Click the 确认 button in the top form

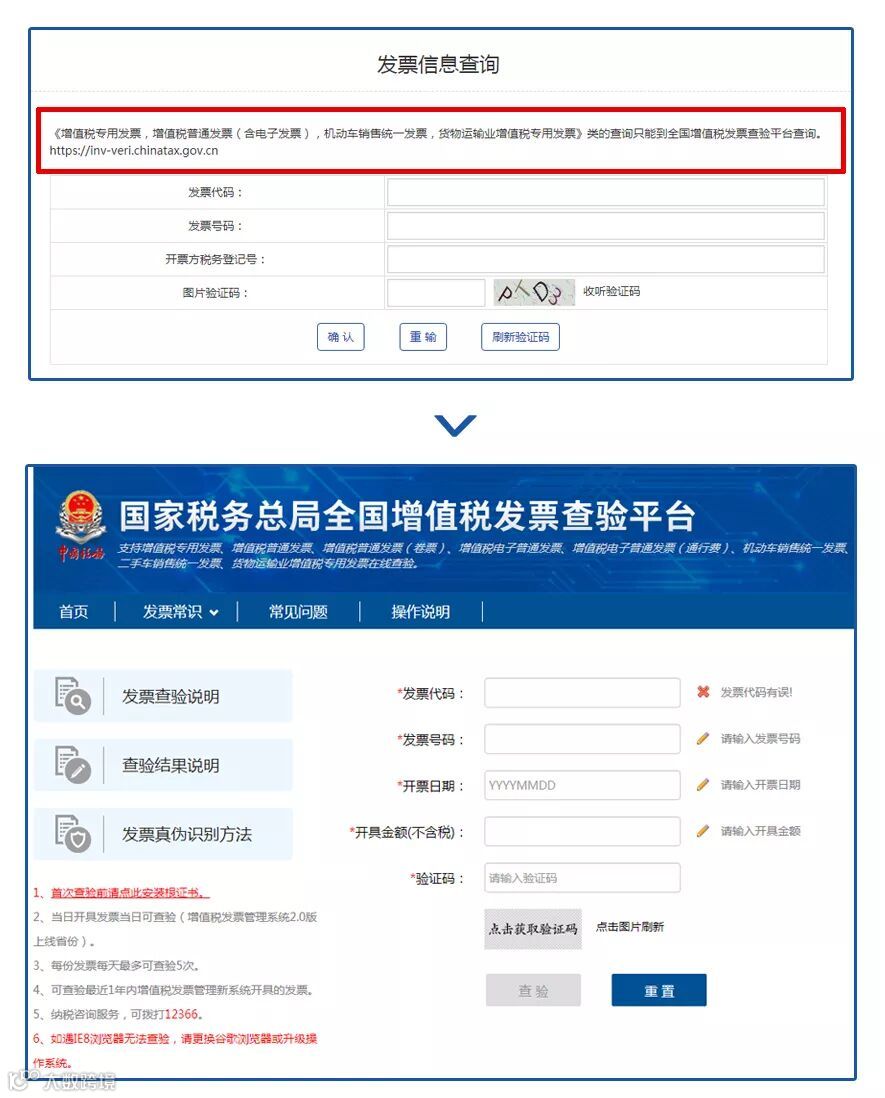[341, 337]
